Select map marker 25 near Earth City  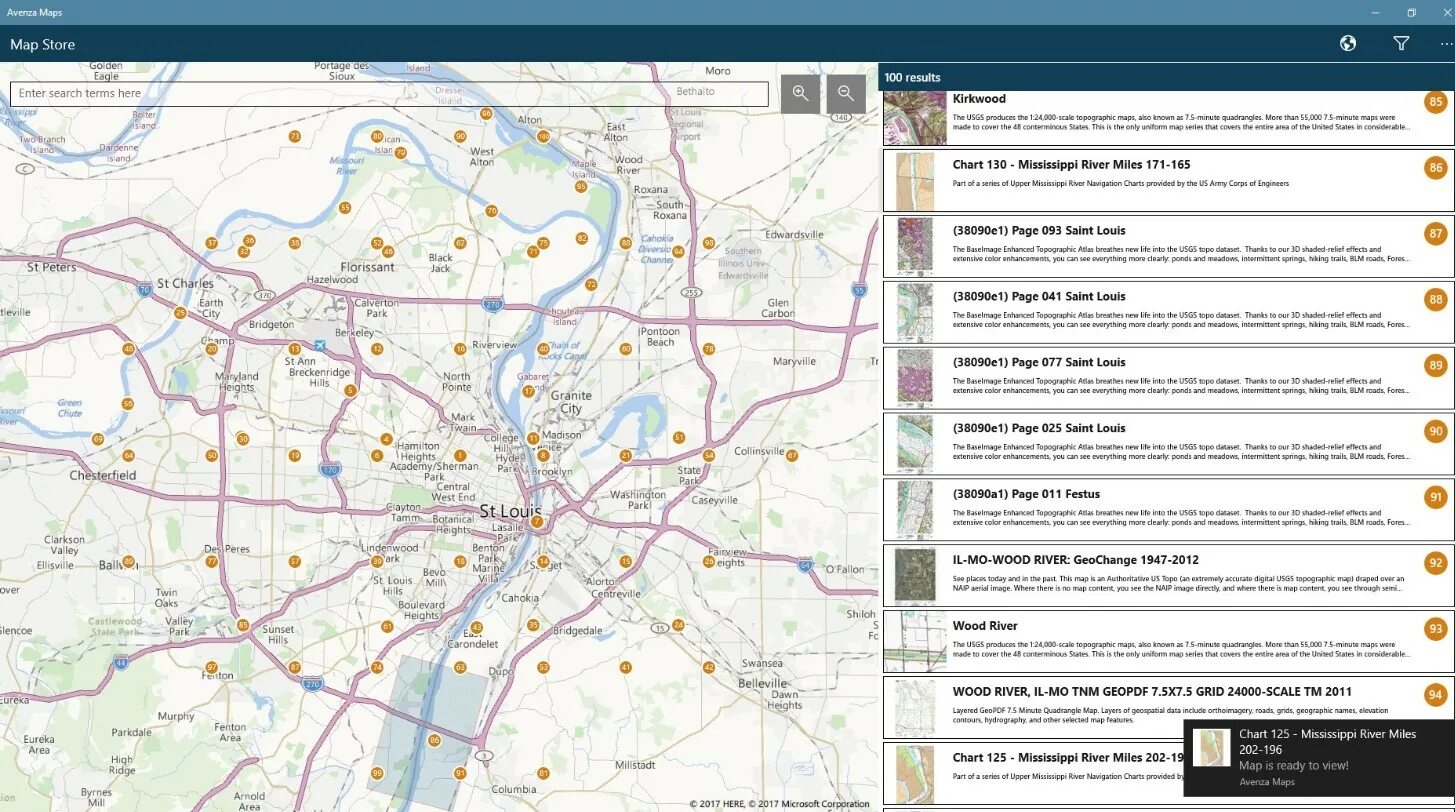pos(180,313)
